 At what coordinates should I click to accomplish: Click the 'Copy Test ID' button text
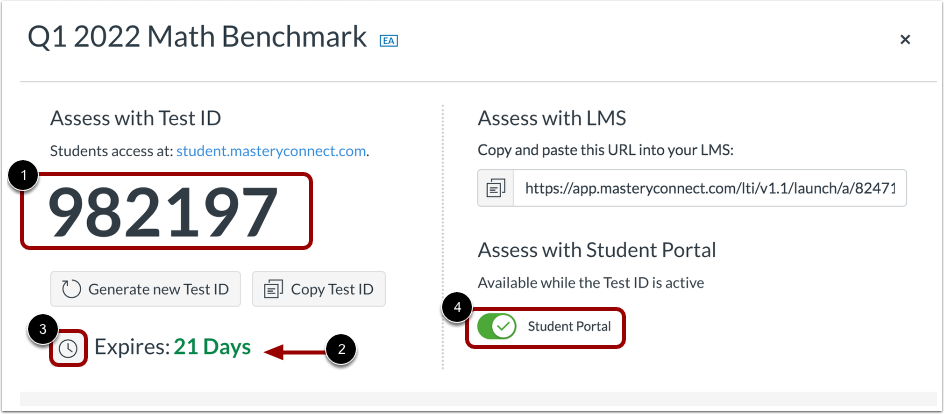pos(332,289)
